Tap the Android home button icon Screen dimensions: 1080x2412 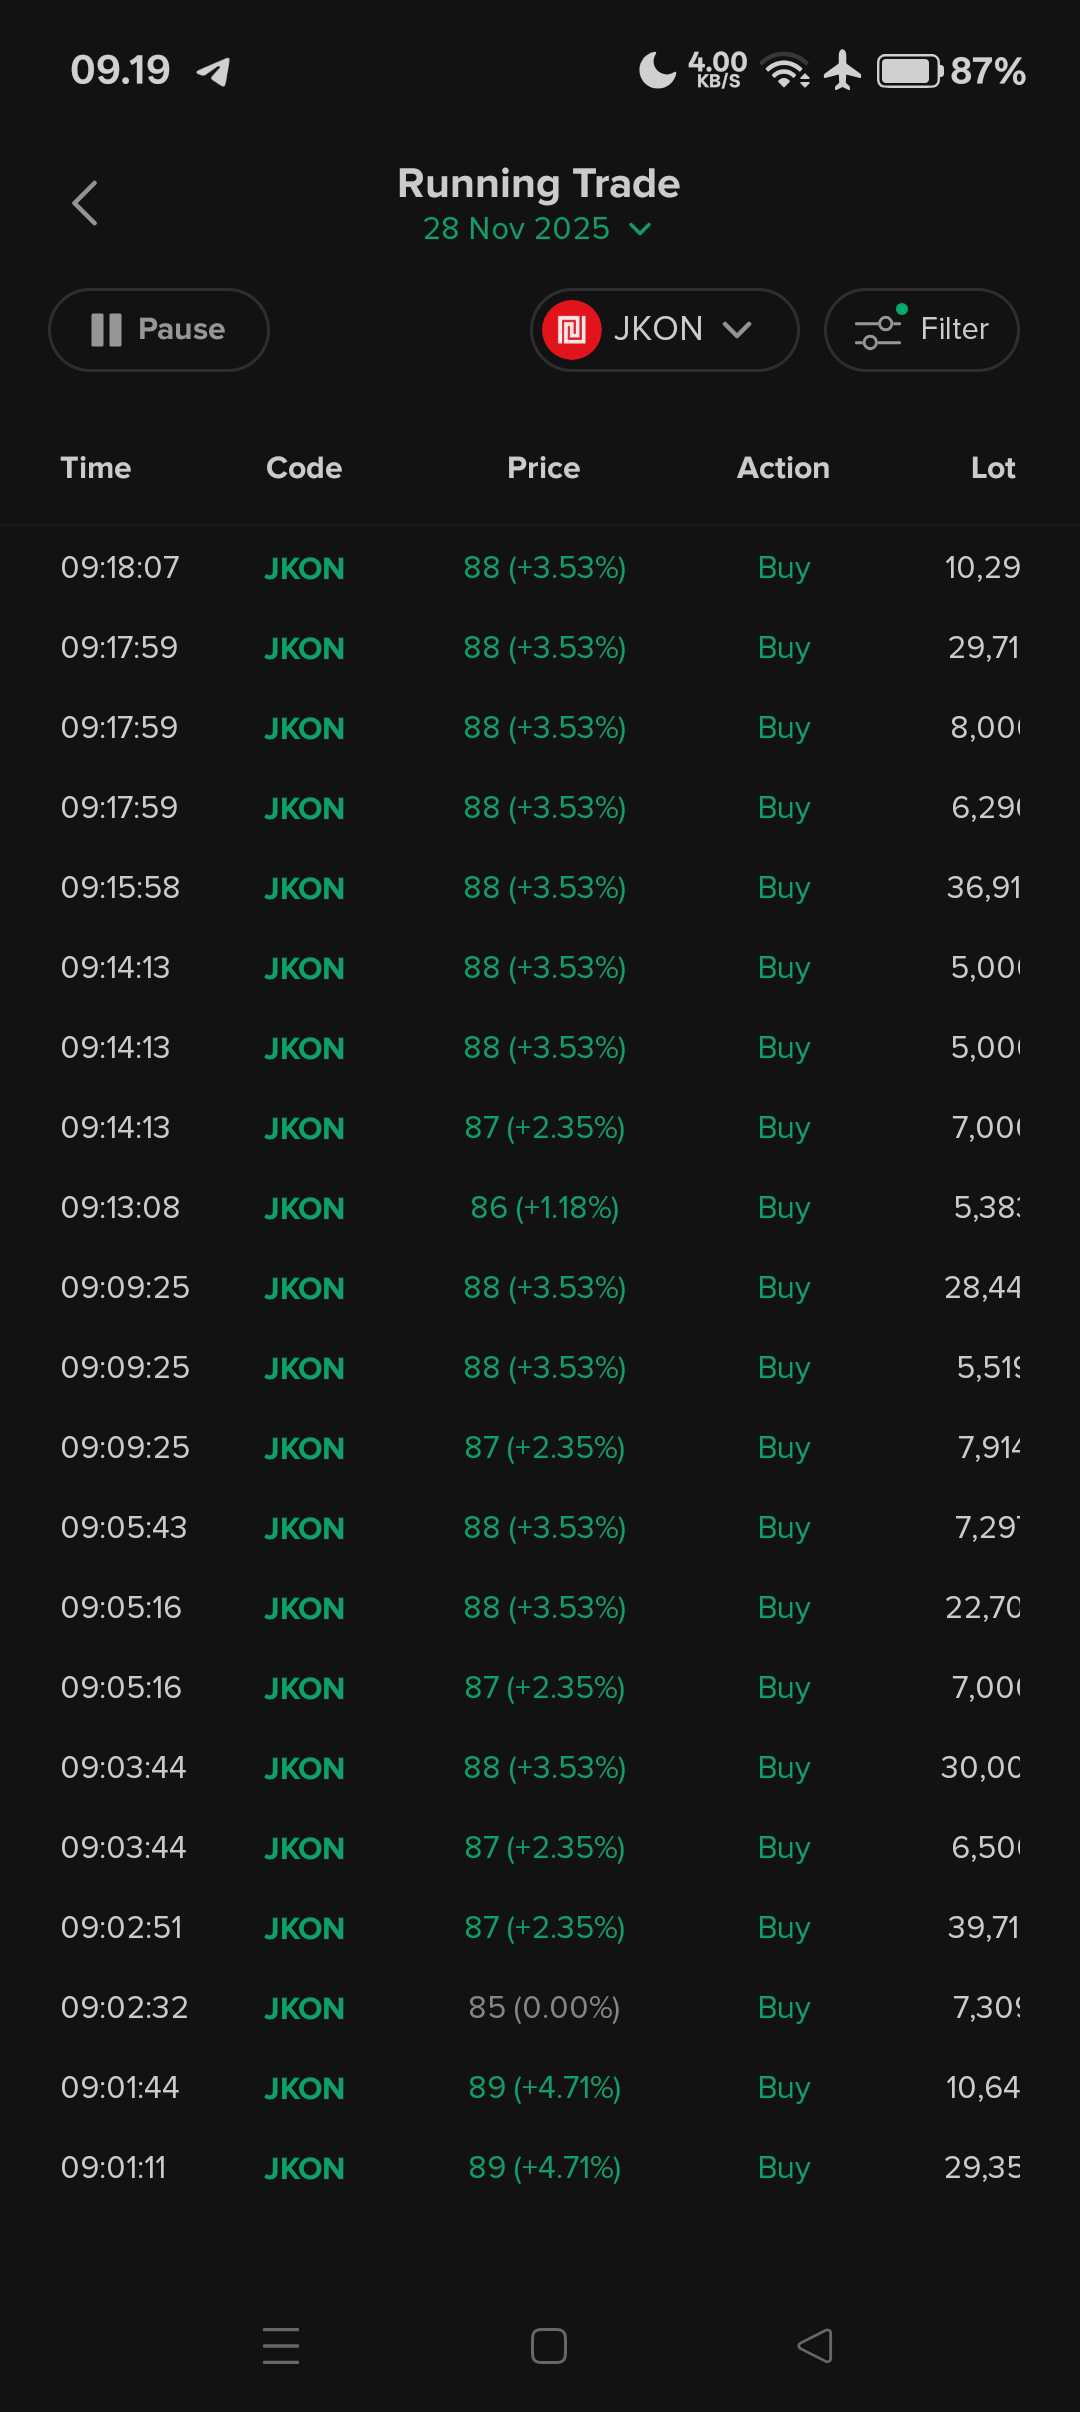point(549,2345)
